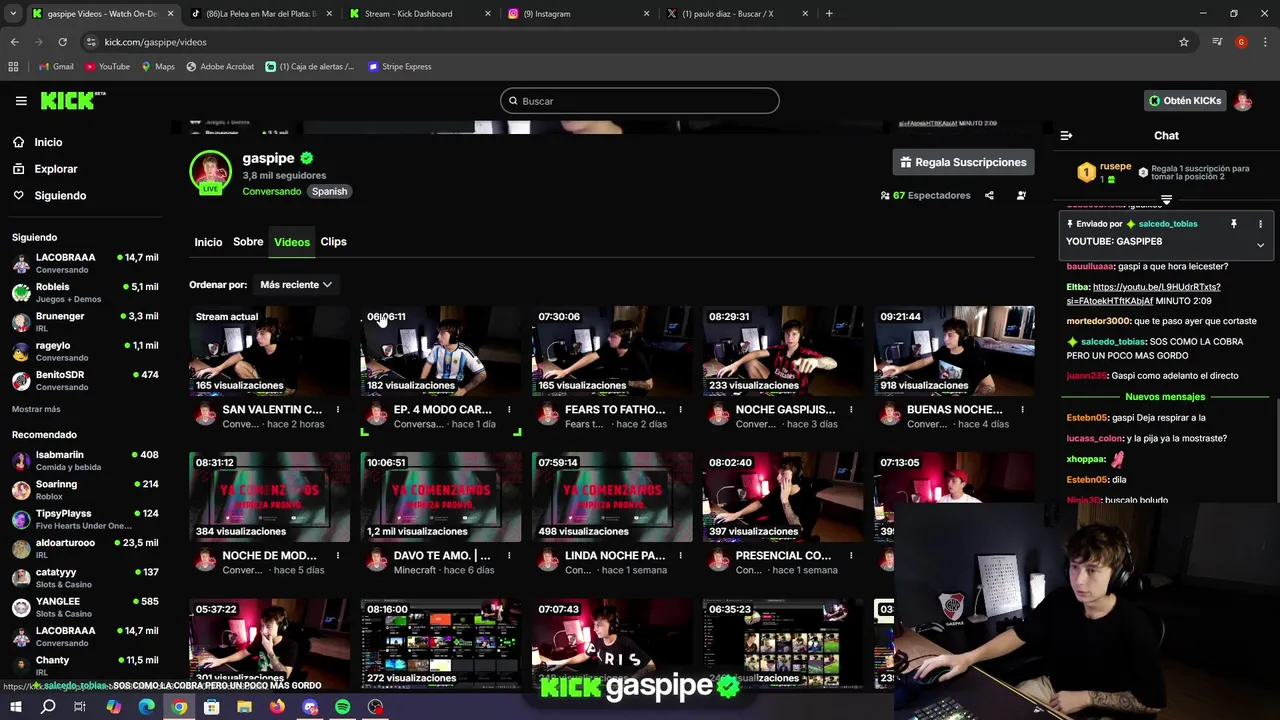Open the tab search dropdown arrow
This screenshot has height=720, width=1280.
point(13,14)
